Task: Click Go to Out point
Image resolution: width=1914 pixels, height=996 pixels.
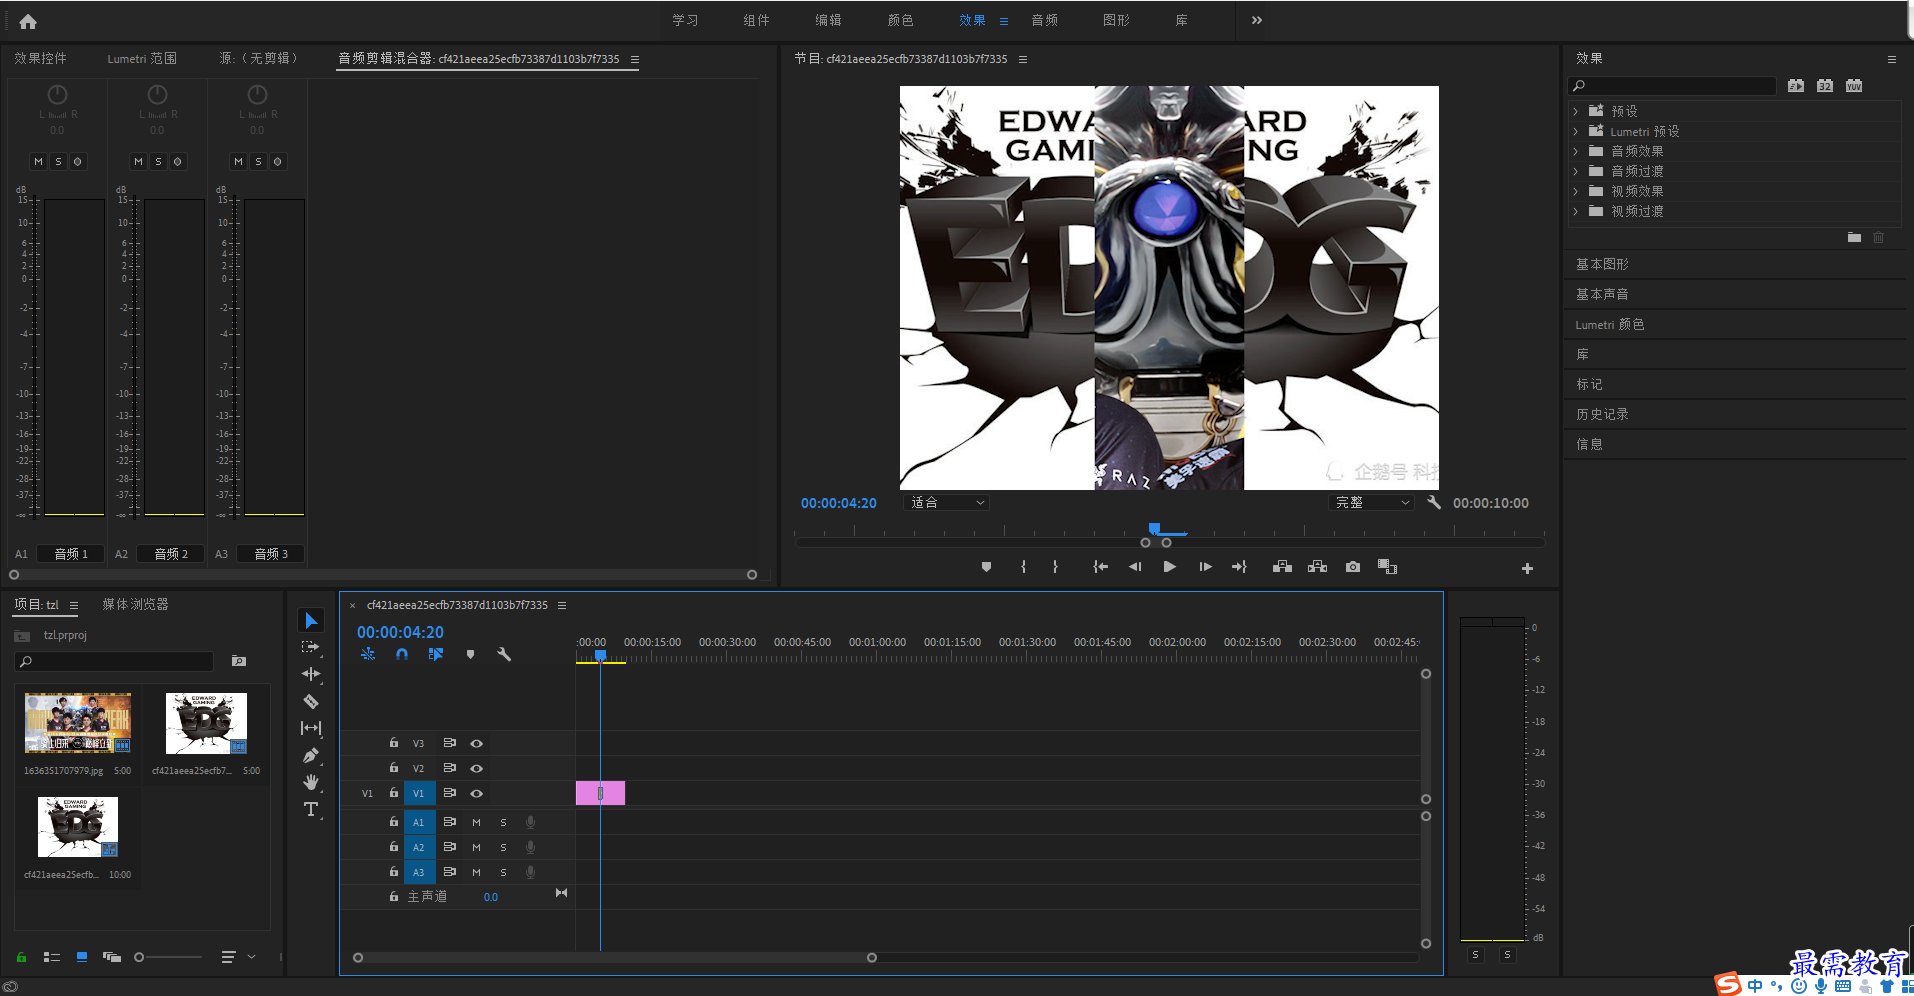Action: (1239, 567)
